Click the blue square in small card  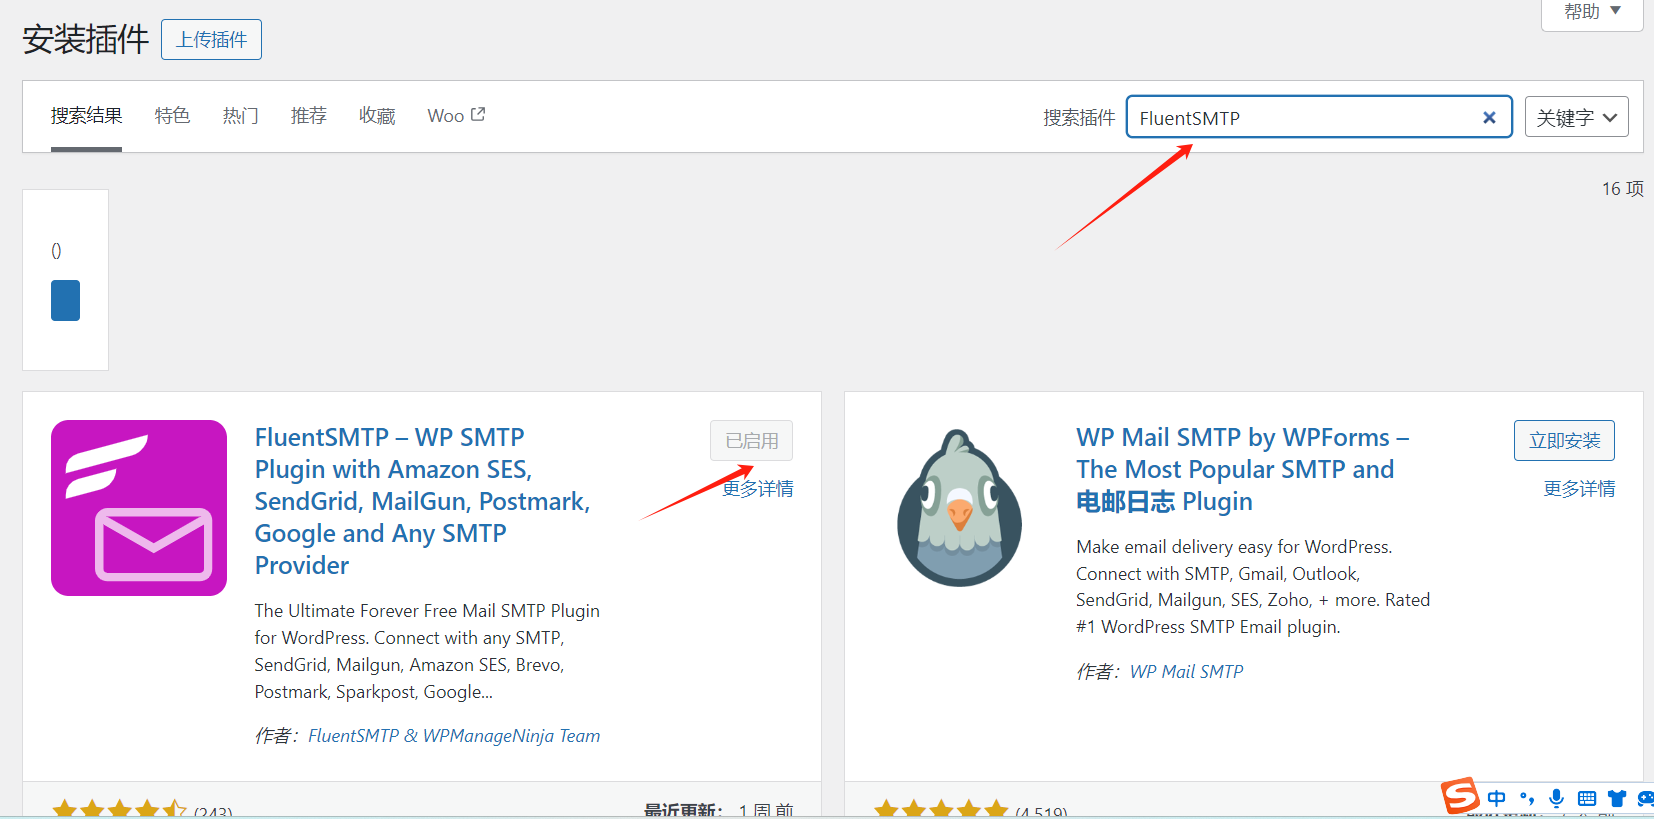pyautogui.click(x=65, y=300)
